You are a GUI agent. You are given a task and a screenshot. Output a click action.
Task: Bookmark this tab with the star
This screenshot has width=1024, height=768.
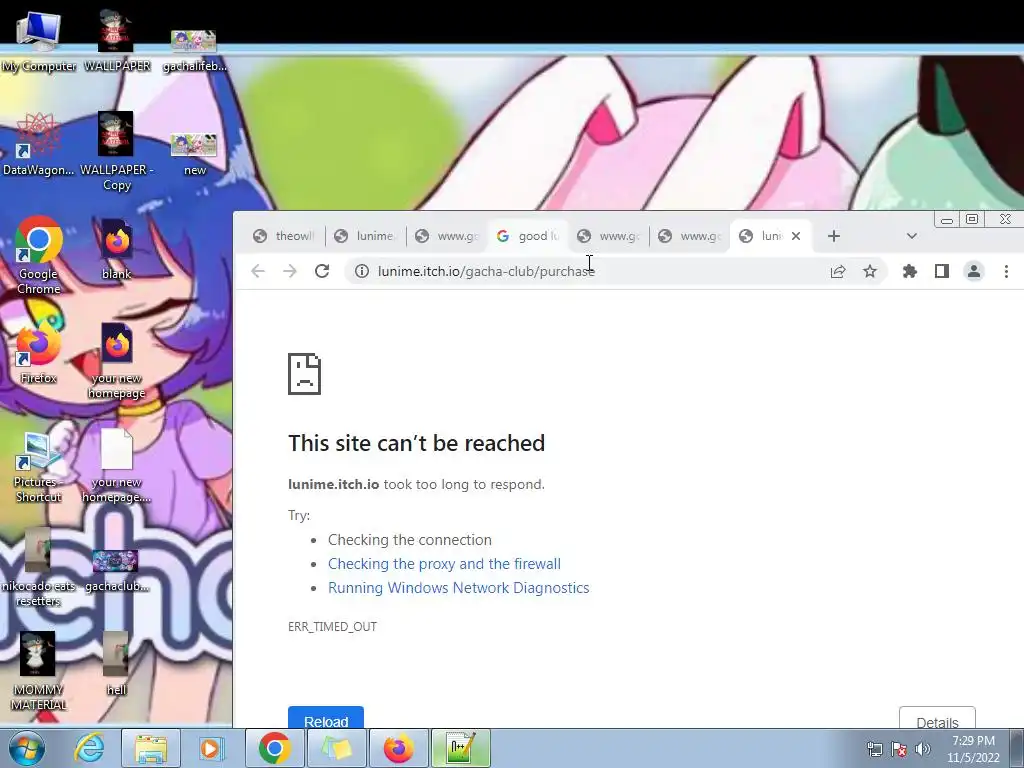click(x=870, y=271)
